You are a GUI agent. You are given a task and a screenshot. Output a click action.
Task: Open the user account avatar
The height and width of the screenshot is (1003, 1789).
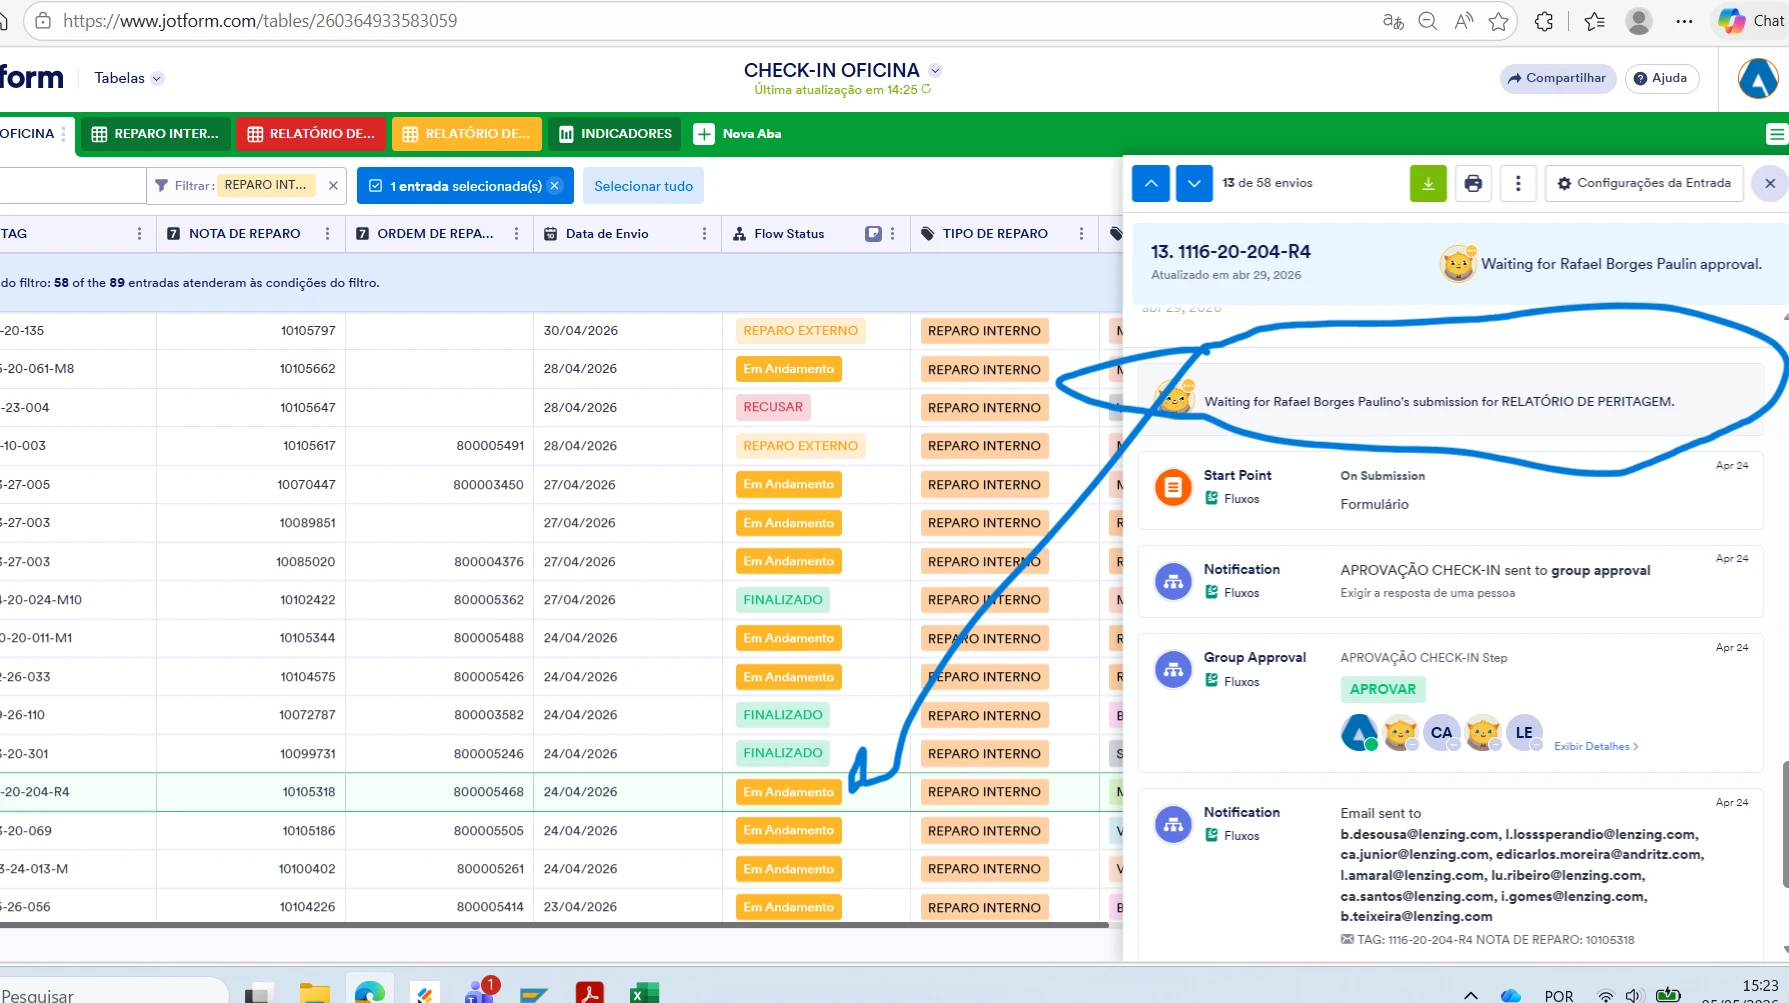pyautogui.click(x=1757, y=79)
